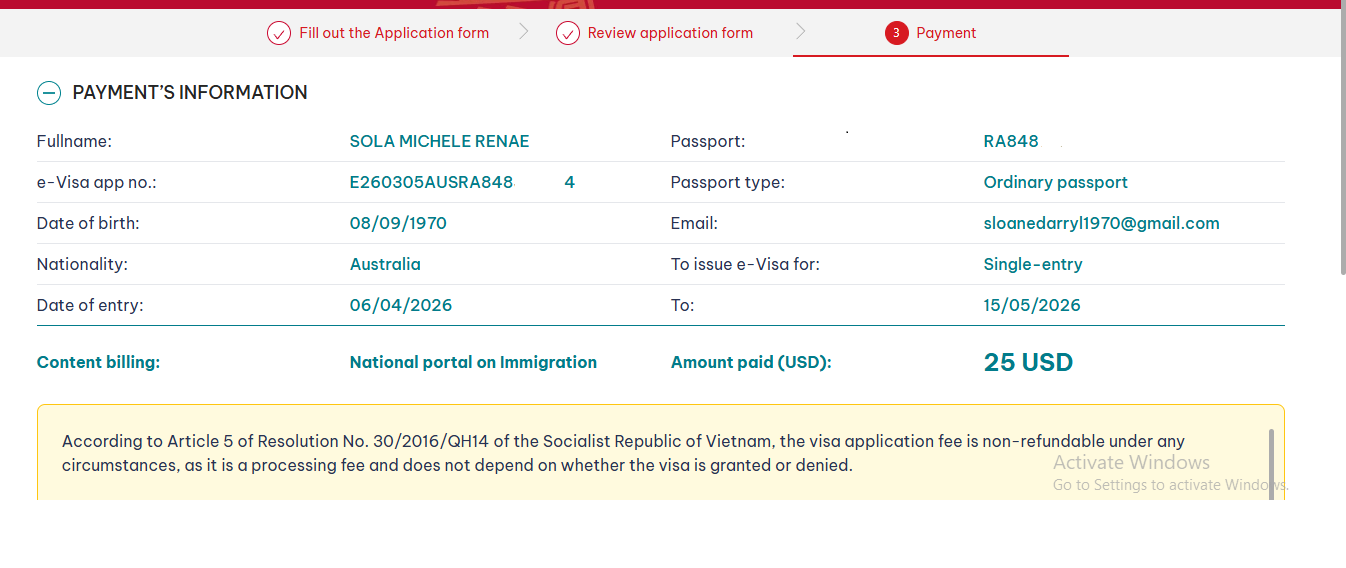1346x568 pixels.
Task: Click the National portal on Immigration text
Action: pyautogui.click(x=473, y=363)
